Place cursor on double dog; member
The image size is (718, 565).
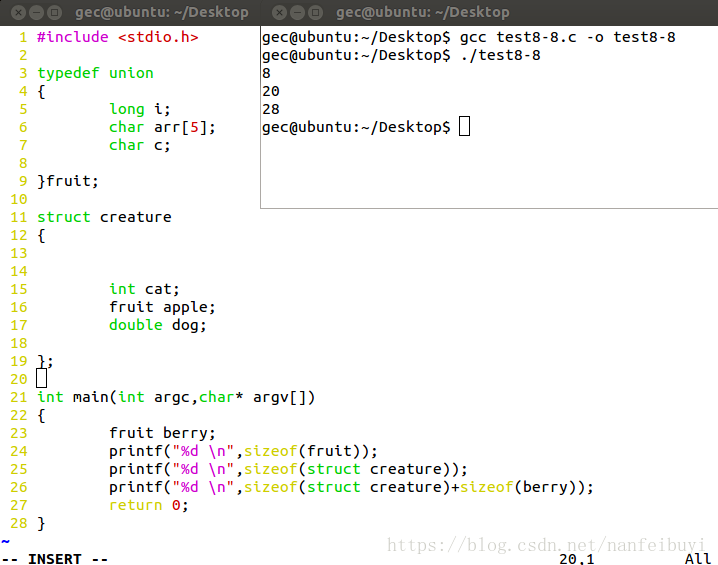(158, 326)
